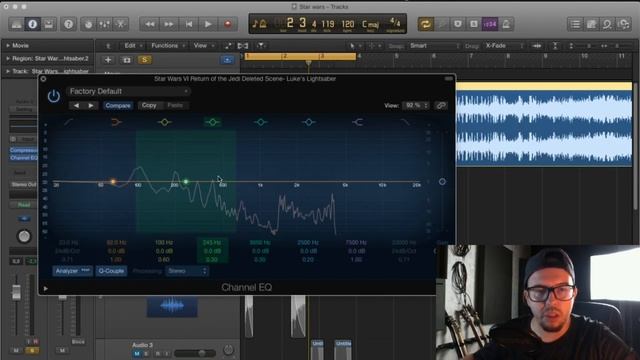Click the 243 Hz frequency value
The width and height of the screenshot is (640, 360).
(x=212, y=242)
